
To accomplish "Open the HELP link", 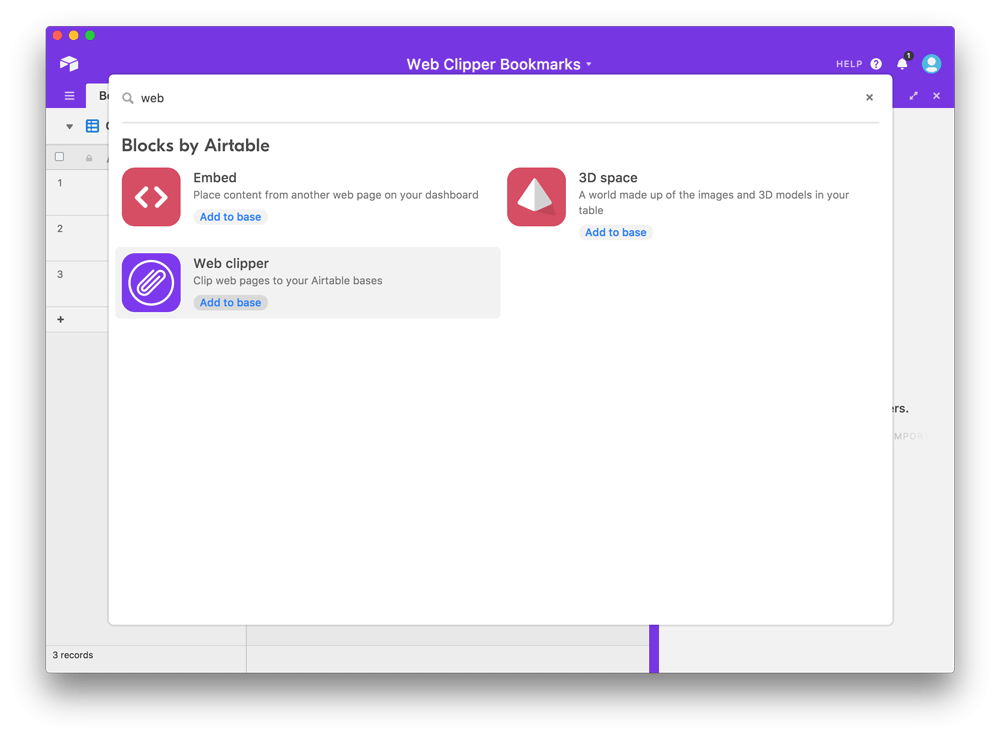I will 849,64.
